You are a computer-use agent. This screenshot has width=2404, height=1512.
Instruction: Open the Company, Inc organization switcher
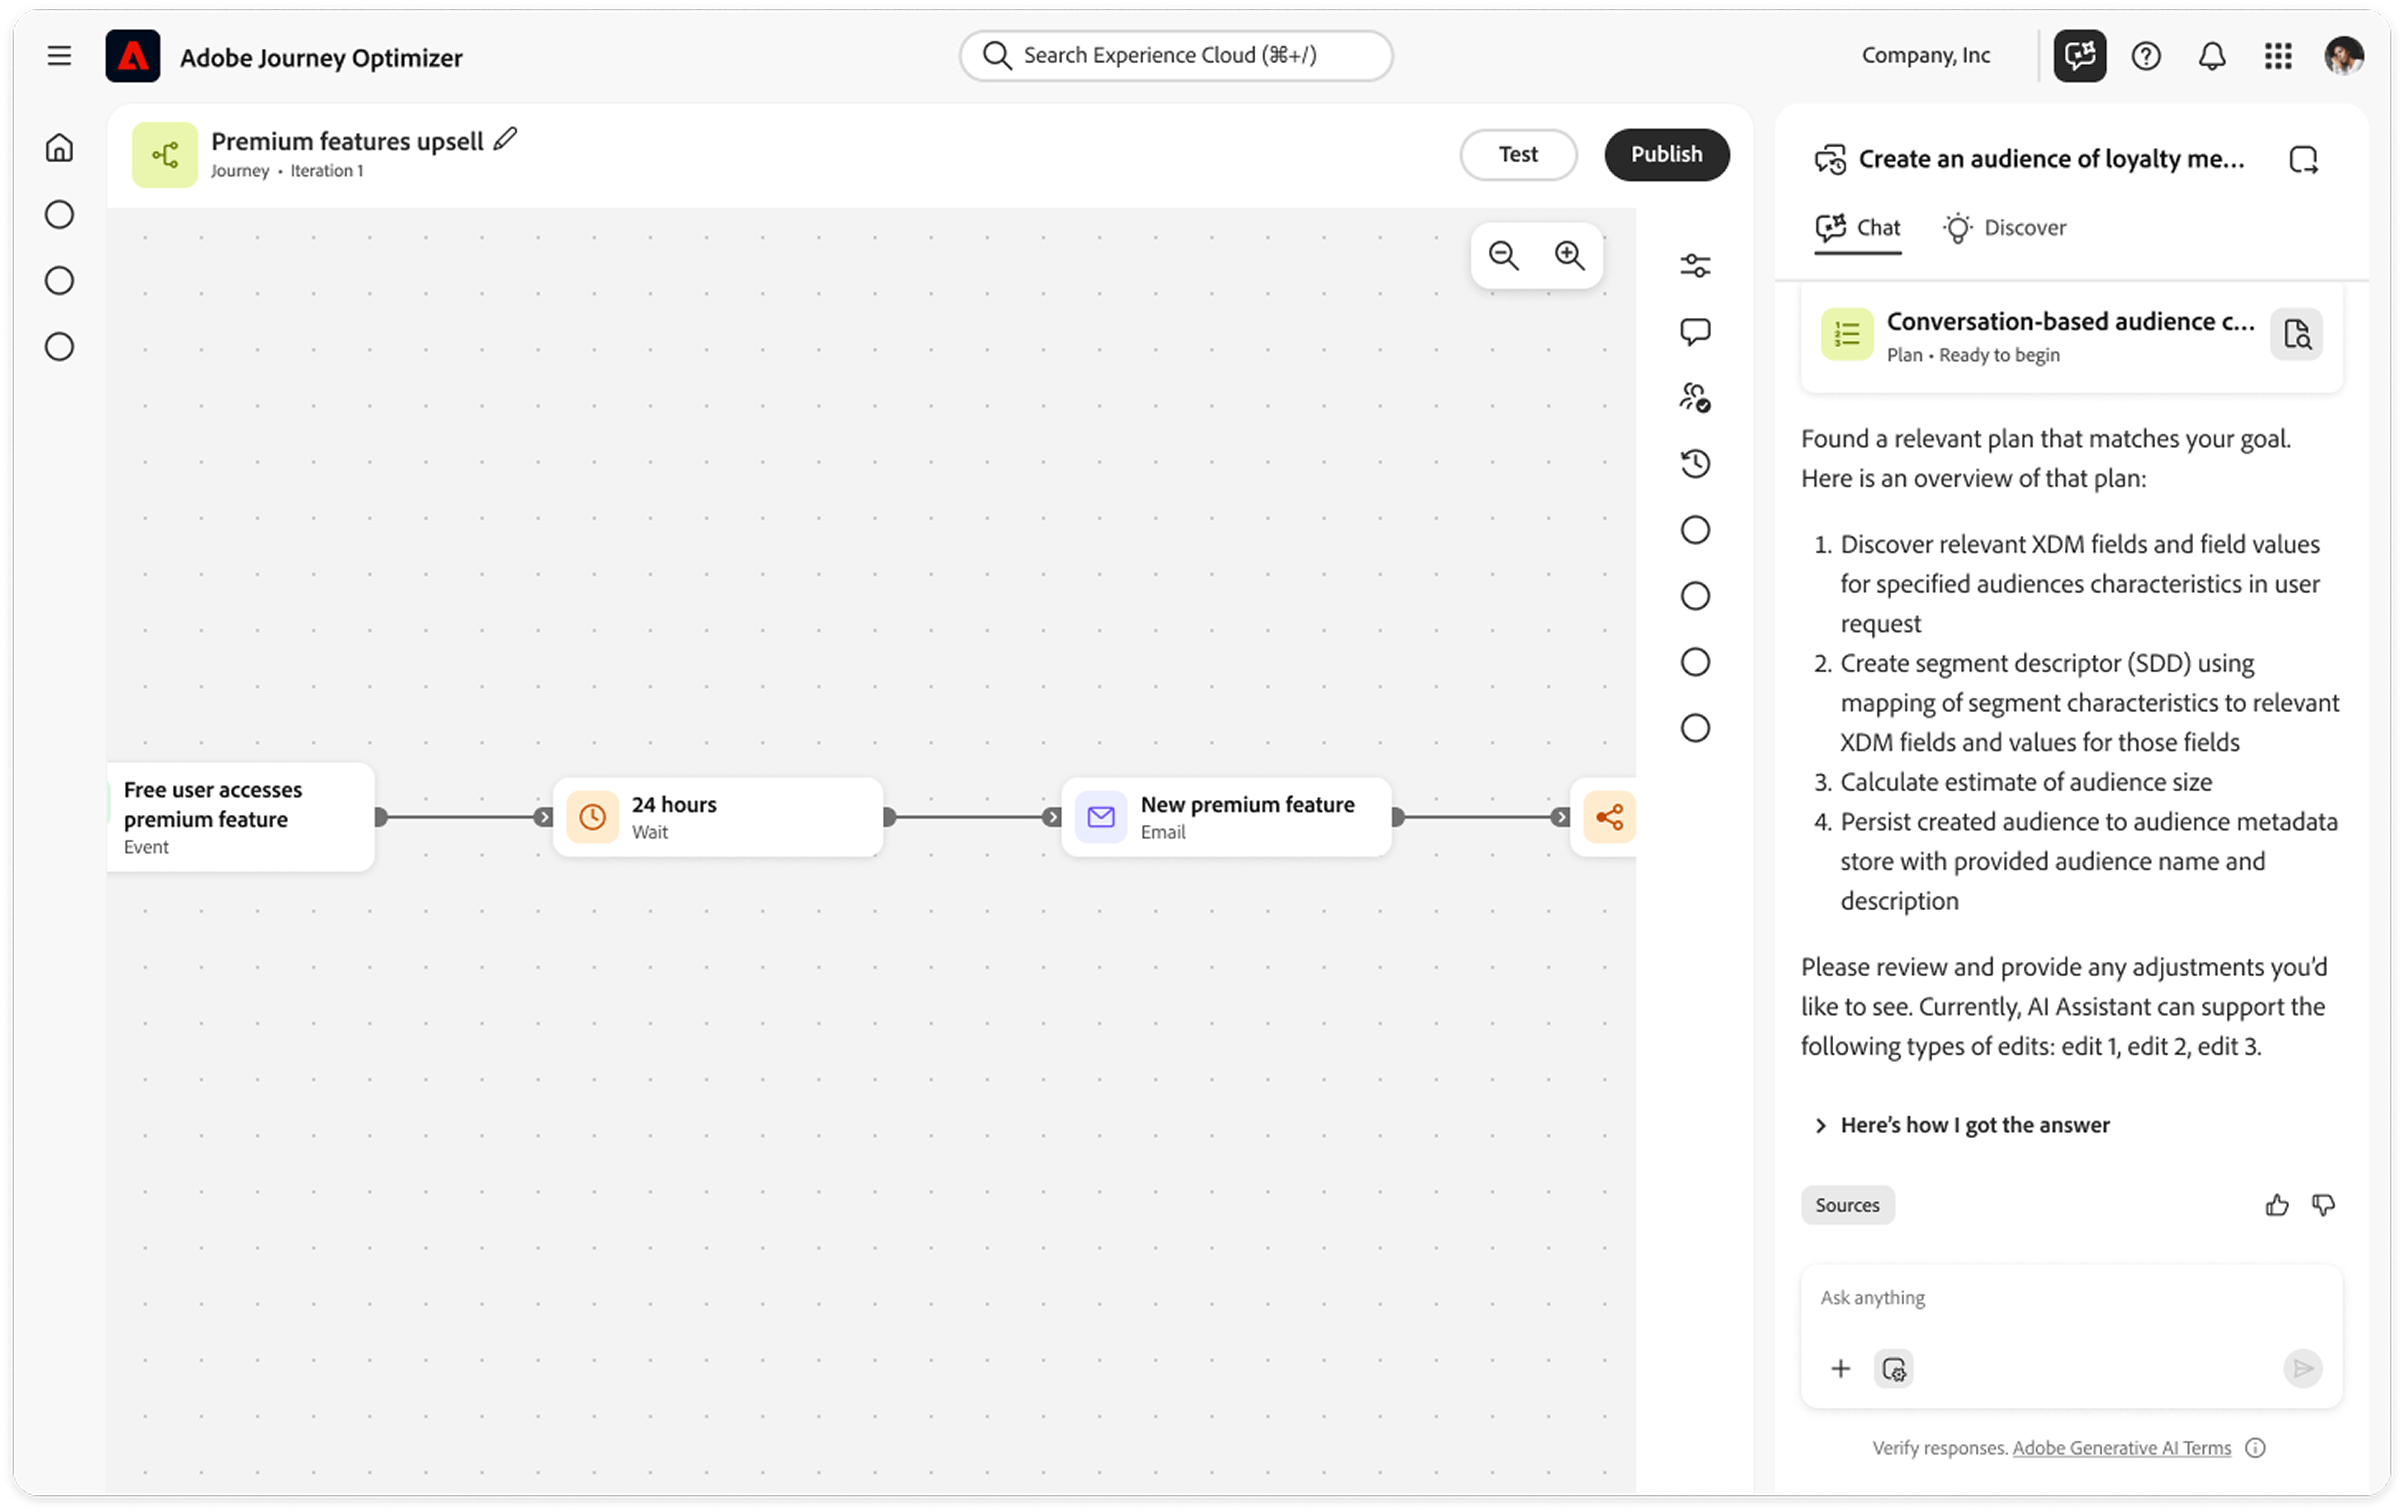(x=1926, y=55)
